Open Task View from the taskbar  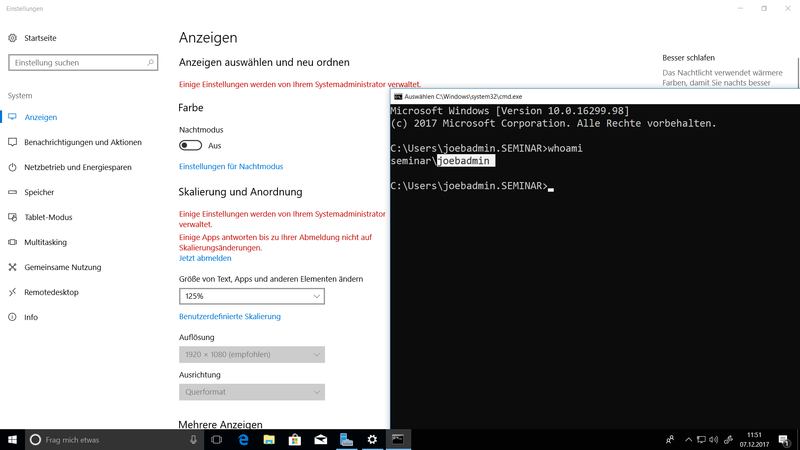[x=216, y=439]
